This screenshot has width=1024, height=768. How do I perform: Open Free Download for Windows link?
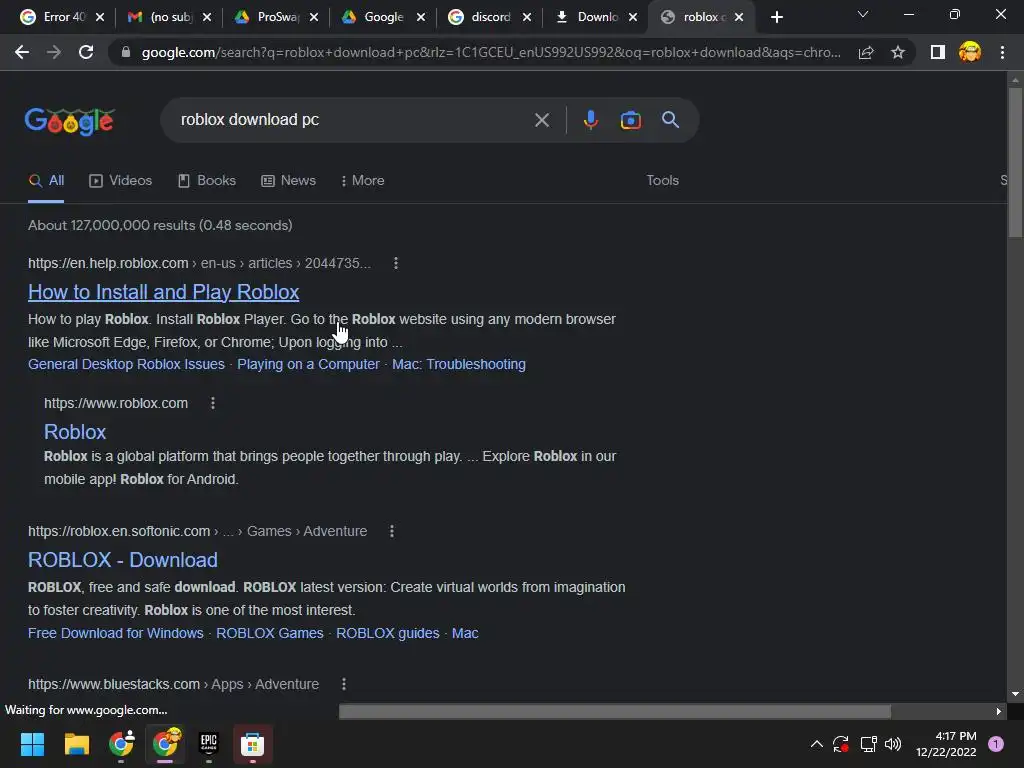pyautogui.click(x=116, y=633)
